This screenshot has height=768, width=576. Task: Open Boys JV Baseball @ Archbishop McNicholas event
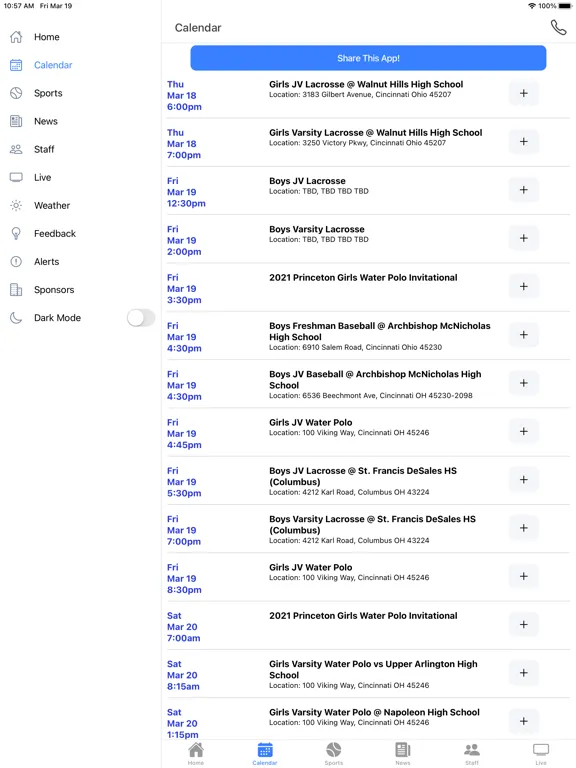[375, 380]
